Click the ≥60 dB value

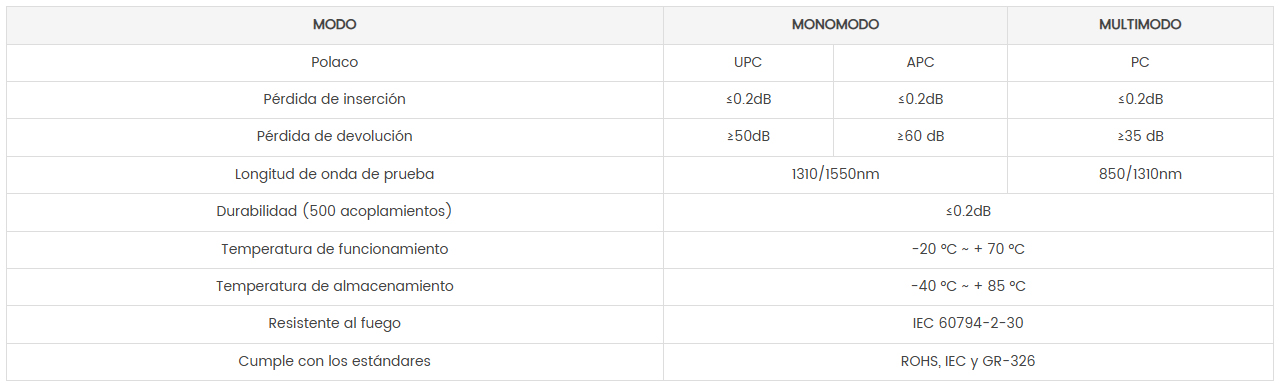(x=920, y=136)
